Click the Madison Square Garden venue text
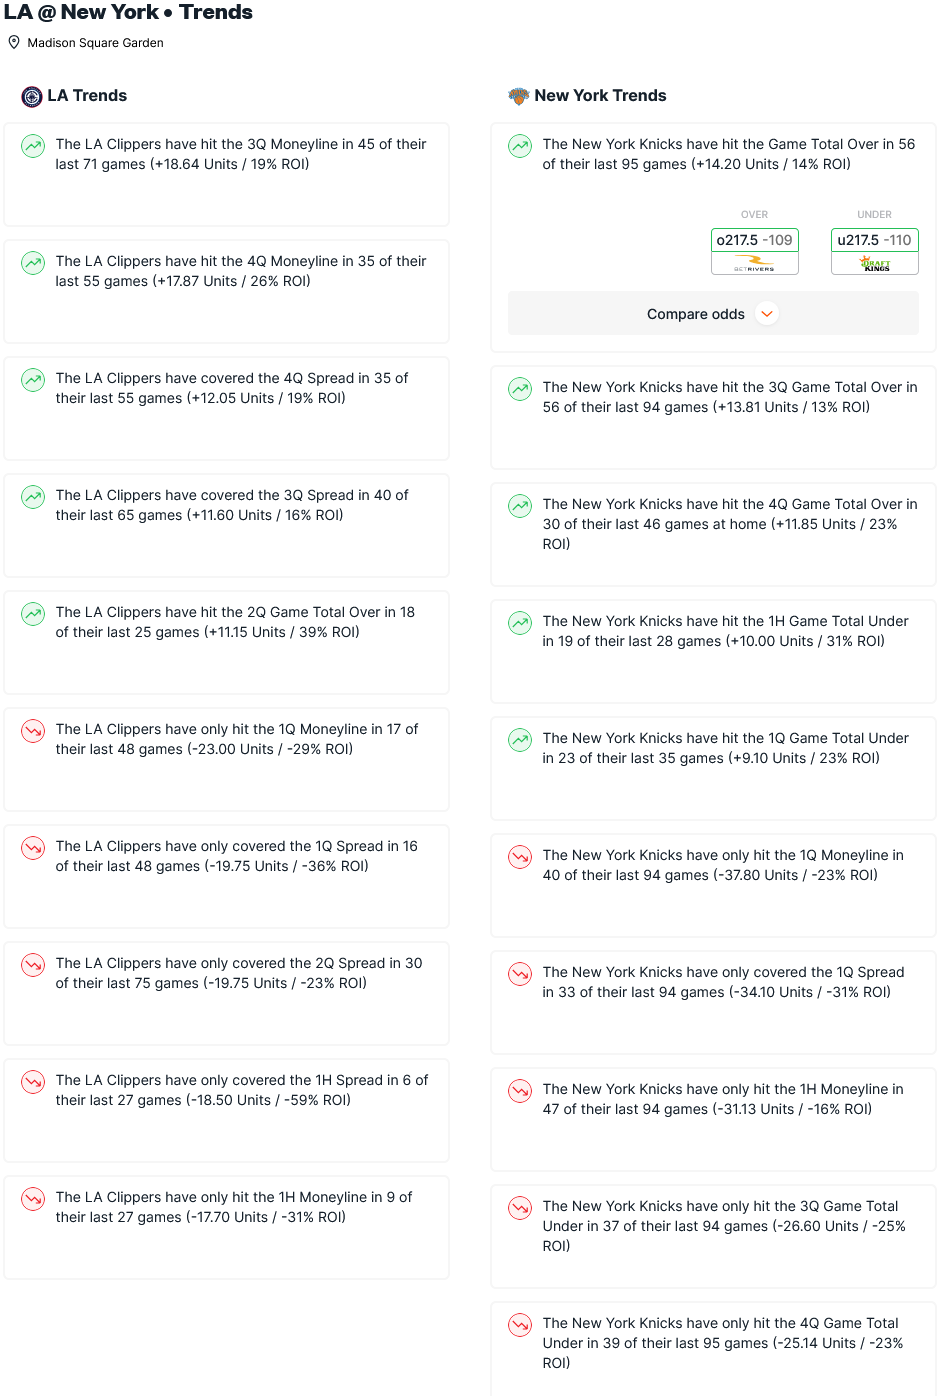 pyautogui.click(x=96, y=43)
